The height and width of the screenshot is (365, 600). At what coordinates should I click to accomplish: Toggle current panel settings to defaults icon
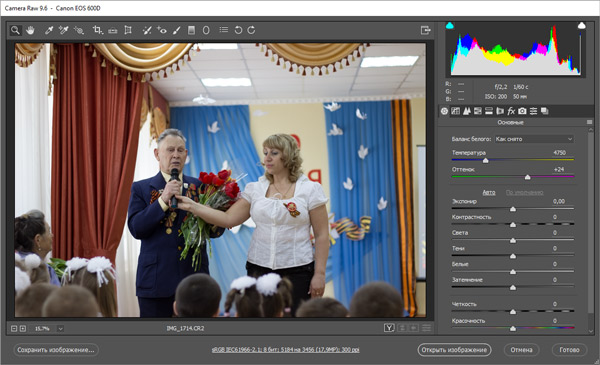coord(426,328)
